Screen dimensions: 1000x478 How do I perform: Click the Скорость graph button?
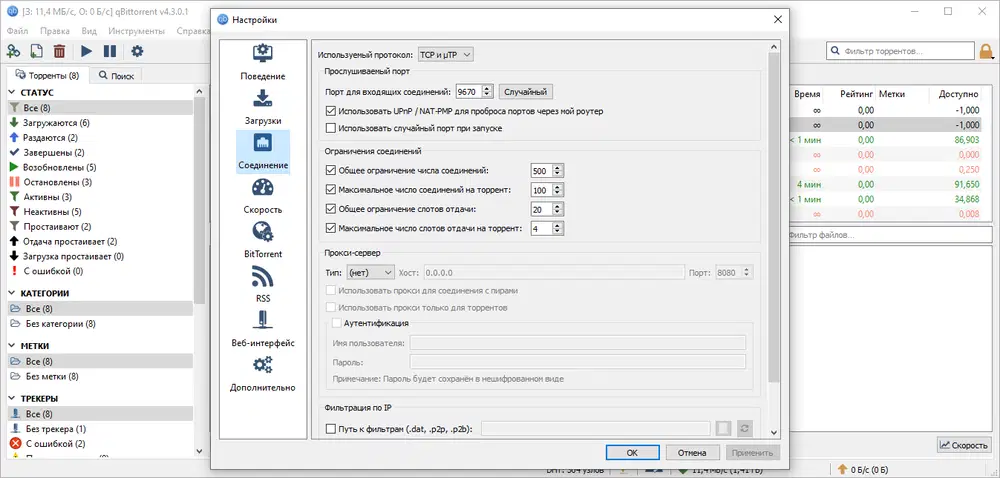pyautogui.click(x=964, y=445)
